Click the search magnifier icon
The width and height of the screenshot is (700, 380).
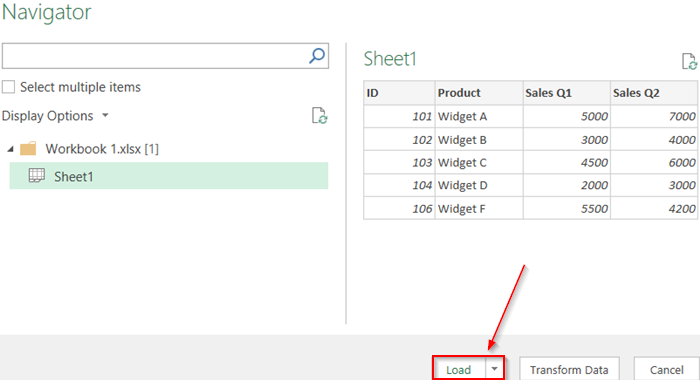317,56
